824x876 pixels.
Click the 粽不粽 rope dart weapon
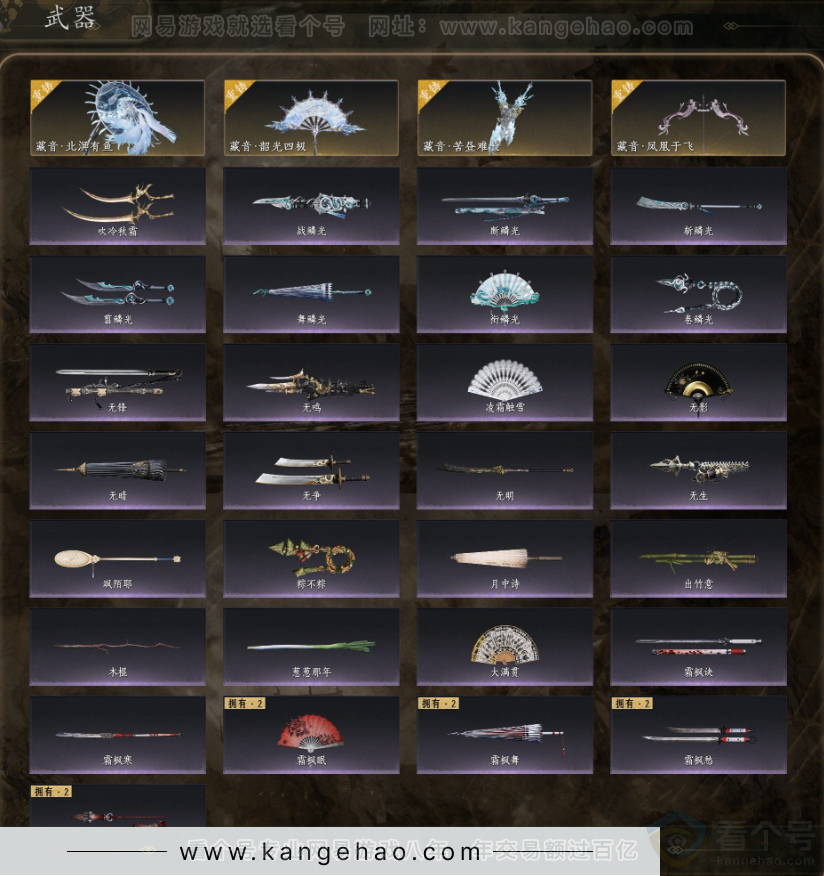[311, 559]
